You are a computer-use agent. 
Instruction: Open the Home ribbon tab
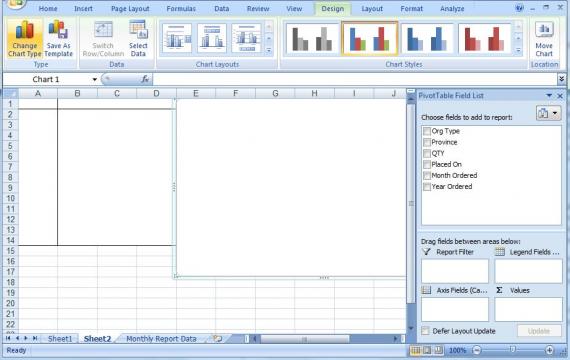(x=48, y=8)
